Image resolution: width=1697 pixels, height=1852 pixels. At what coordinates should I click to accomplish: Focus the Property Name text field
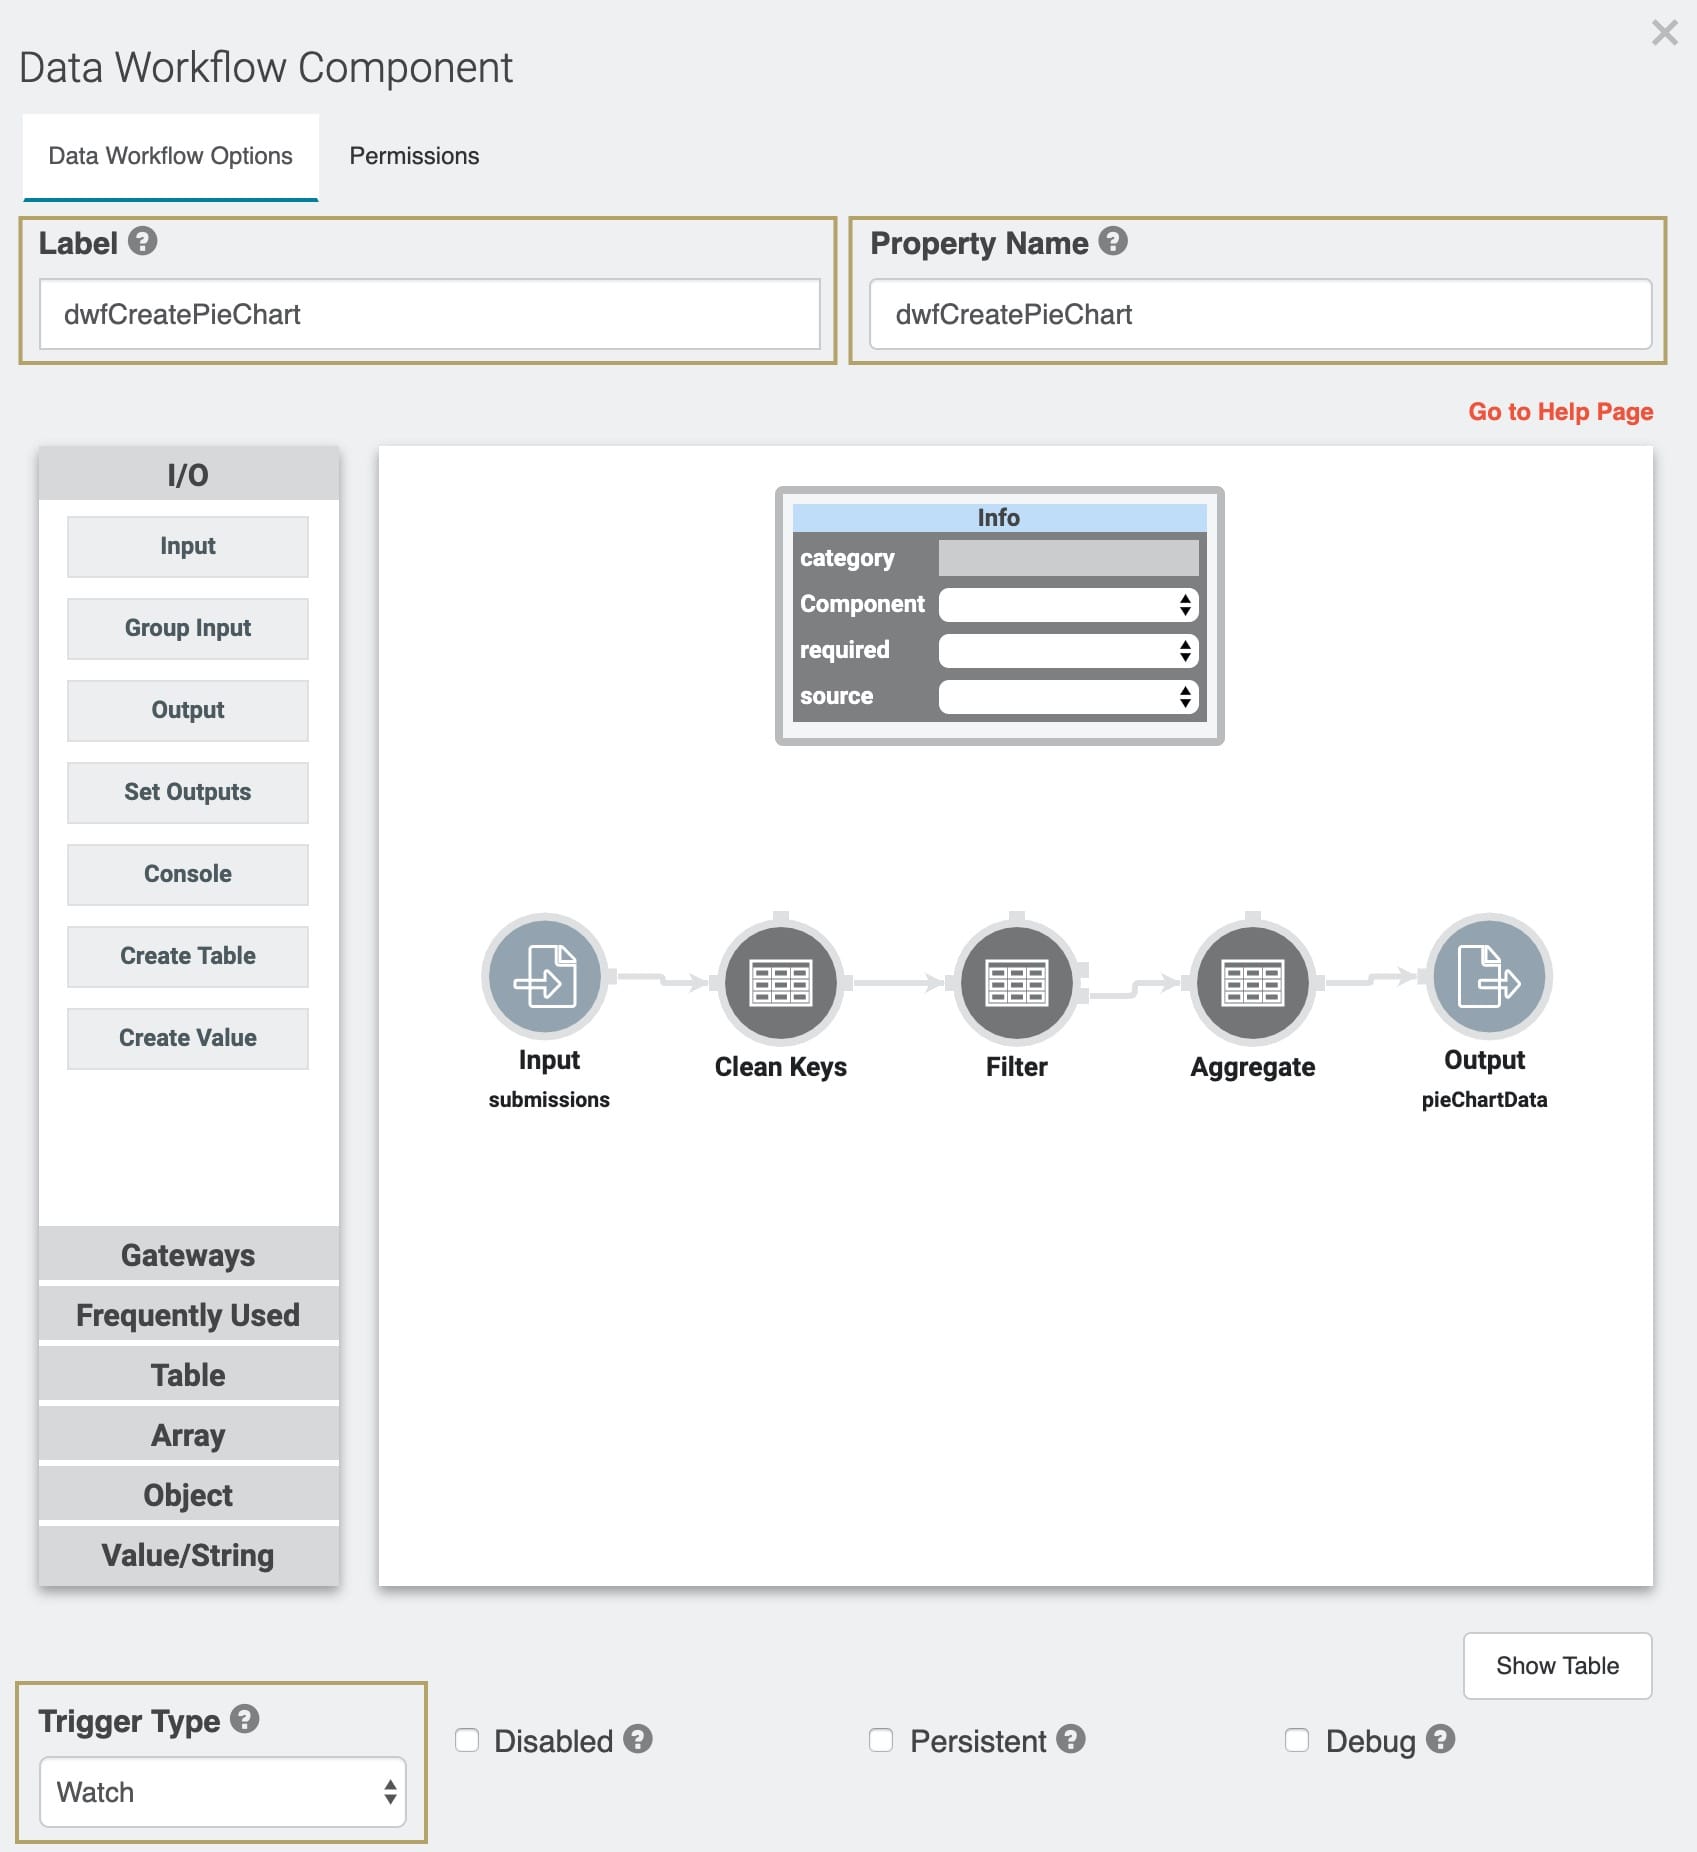1260,314
